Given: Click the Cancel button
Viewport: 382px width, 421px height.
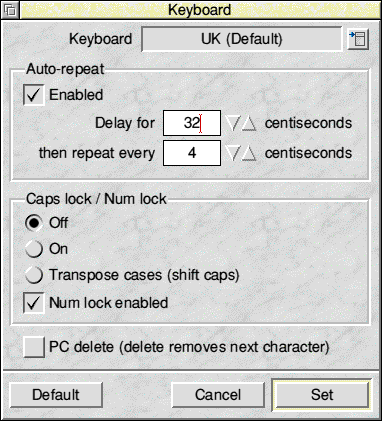Looking at the screenshot, I should pos(218,395).
